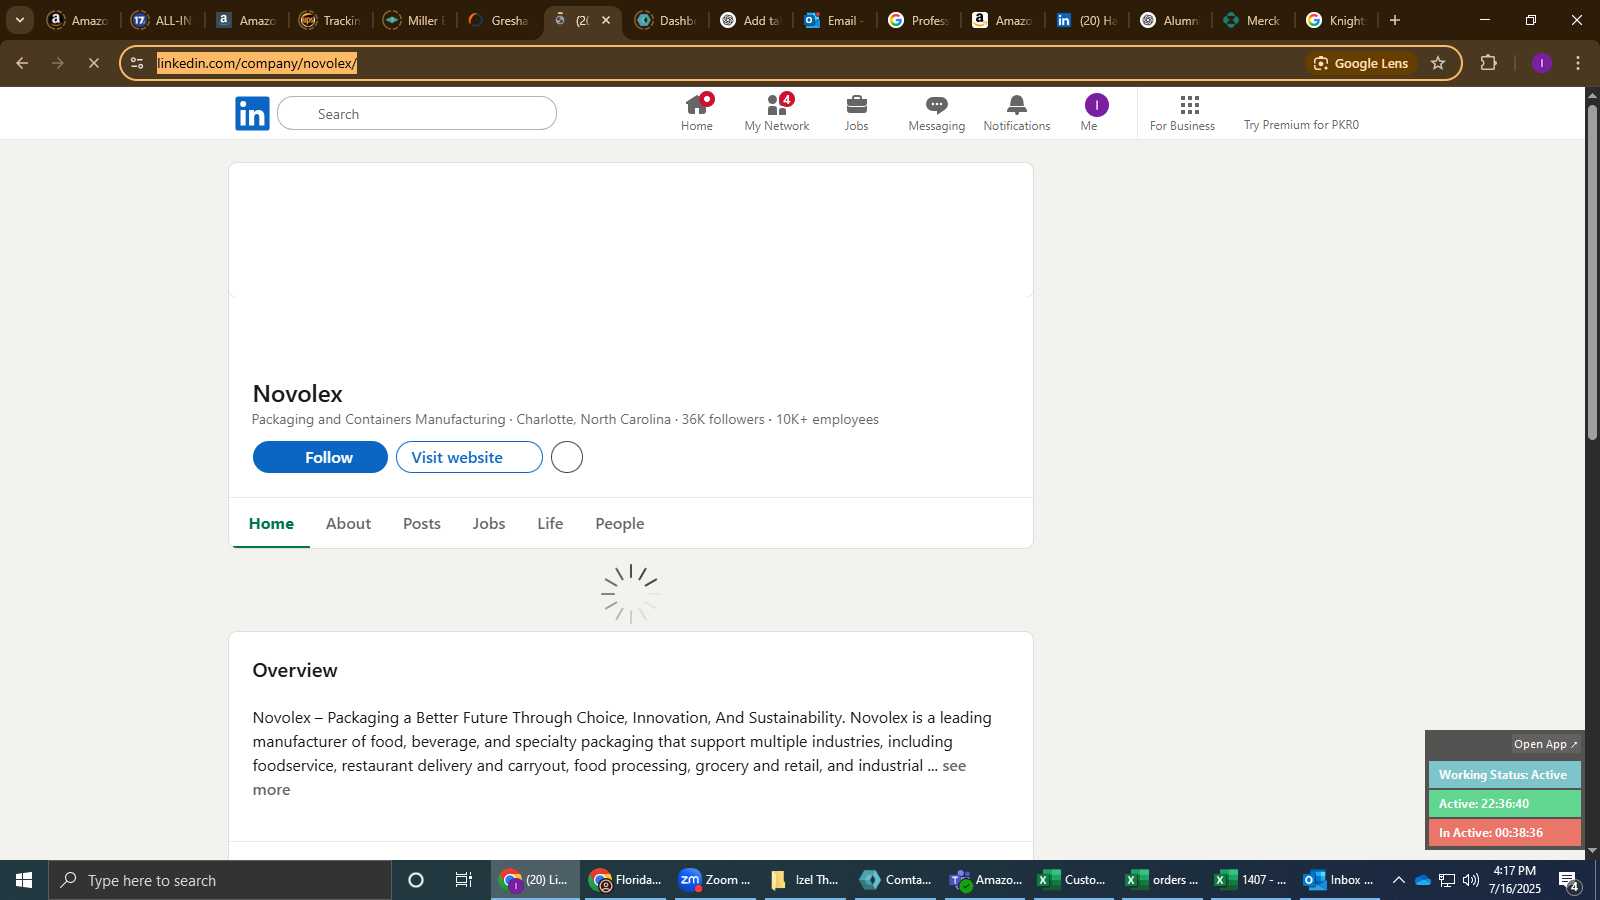Open the Teams taskbar item
Viewport: 1600px width, 900px height.
[985, 880]
